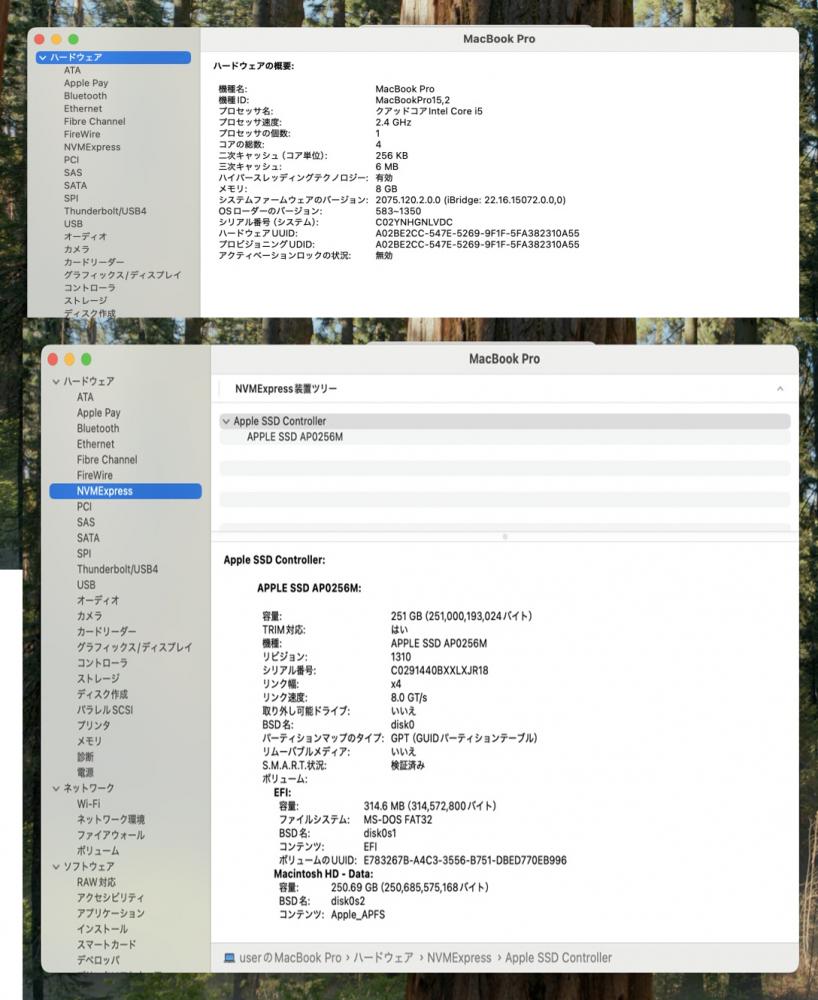Select ファイアウォール in the sidebar
The width and height of the screenshot is (818, 1000).
point(110,835)
